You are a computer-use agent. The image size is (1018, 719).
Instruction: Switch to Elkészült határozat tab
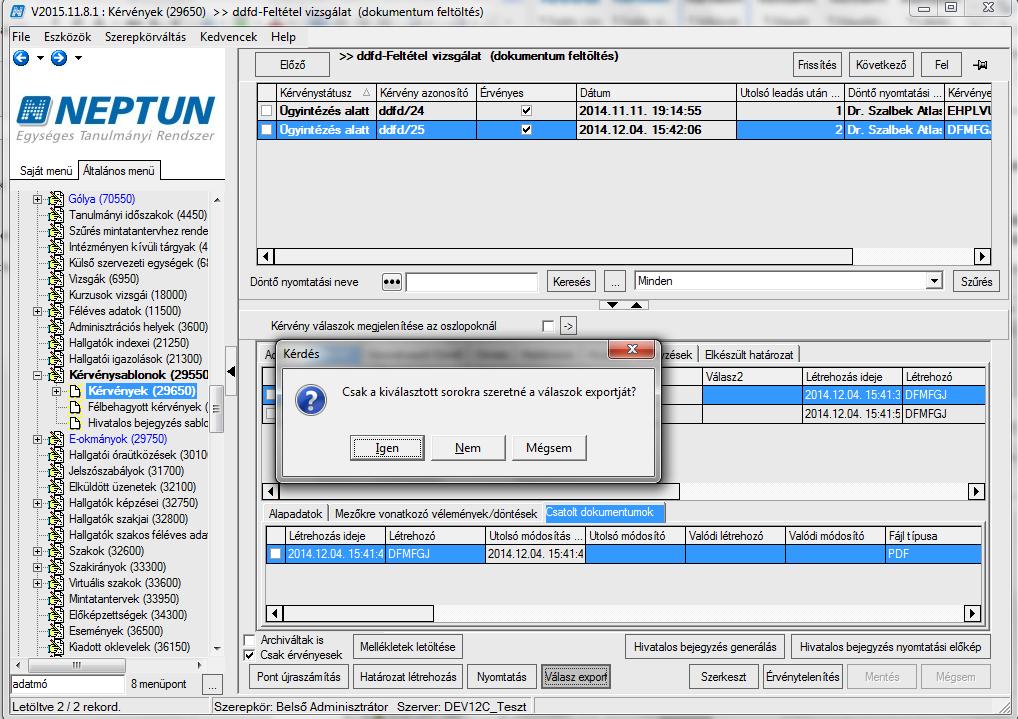click(x=749, y=355)
